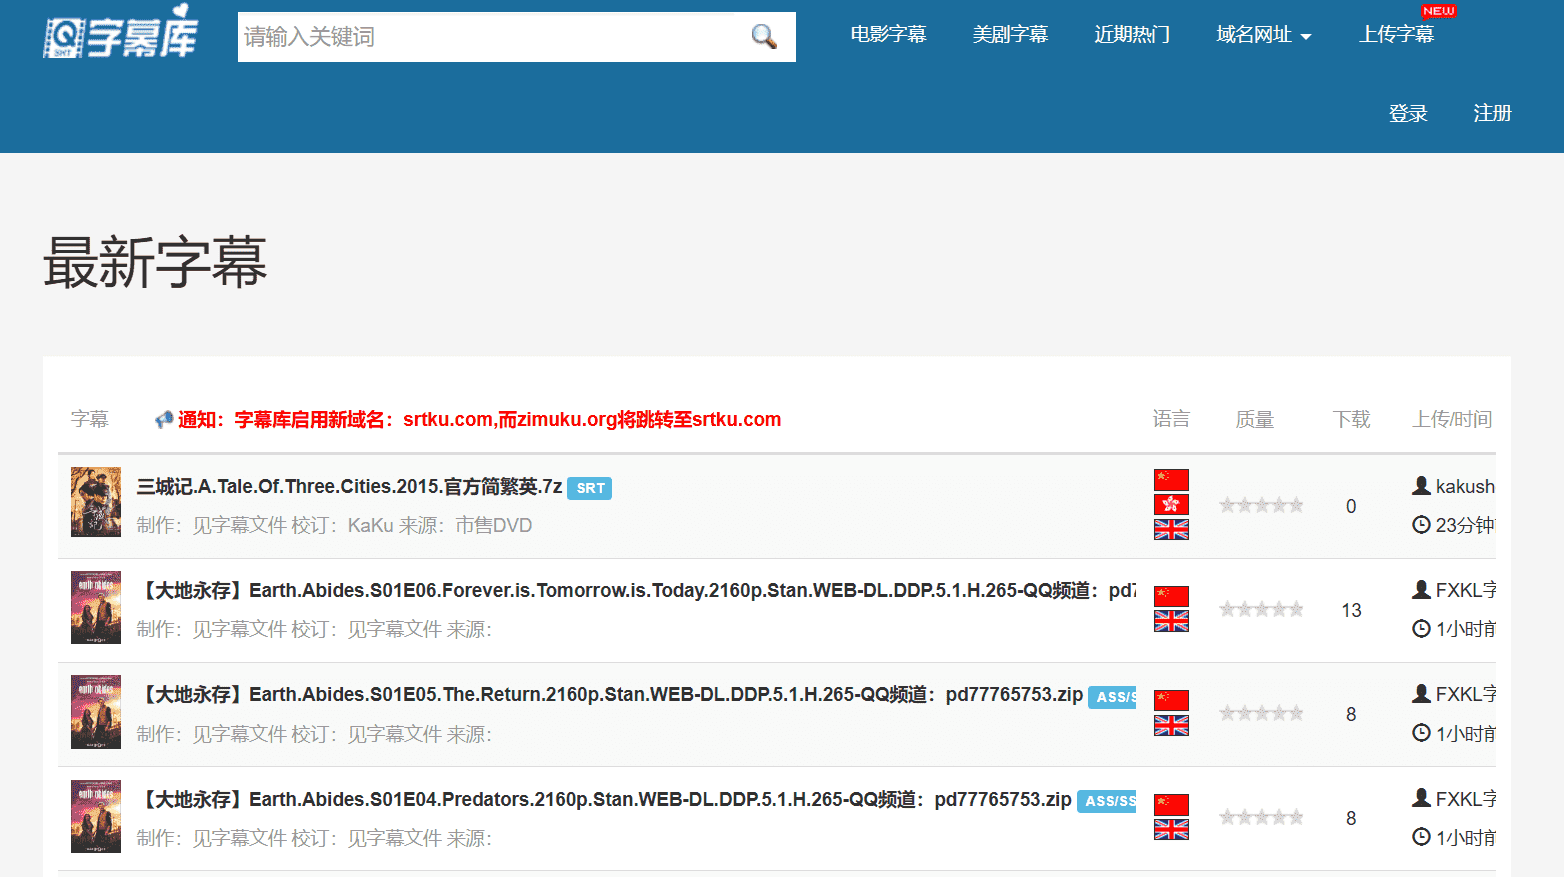Open Earth.Abides.S01E05 The.Return subtitle link
This screenshot has height=877, width=1564.
click(x=610, y=695)
